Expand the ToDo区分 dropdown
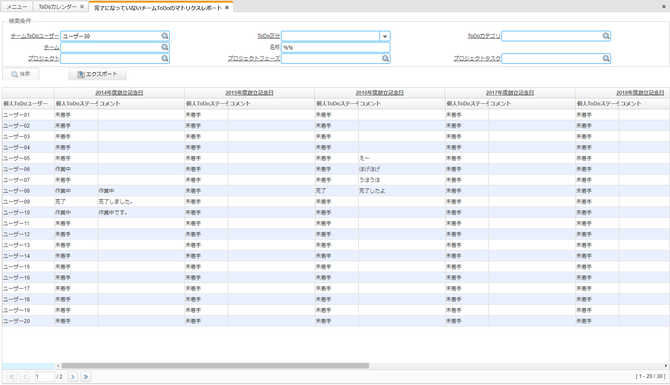The height and width of the screenshot is (385, 670). tap(385, 36)
